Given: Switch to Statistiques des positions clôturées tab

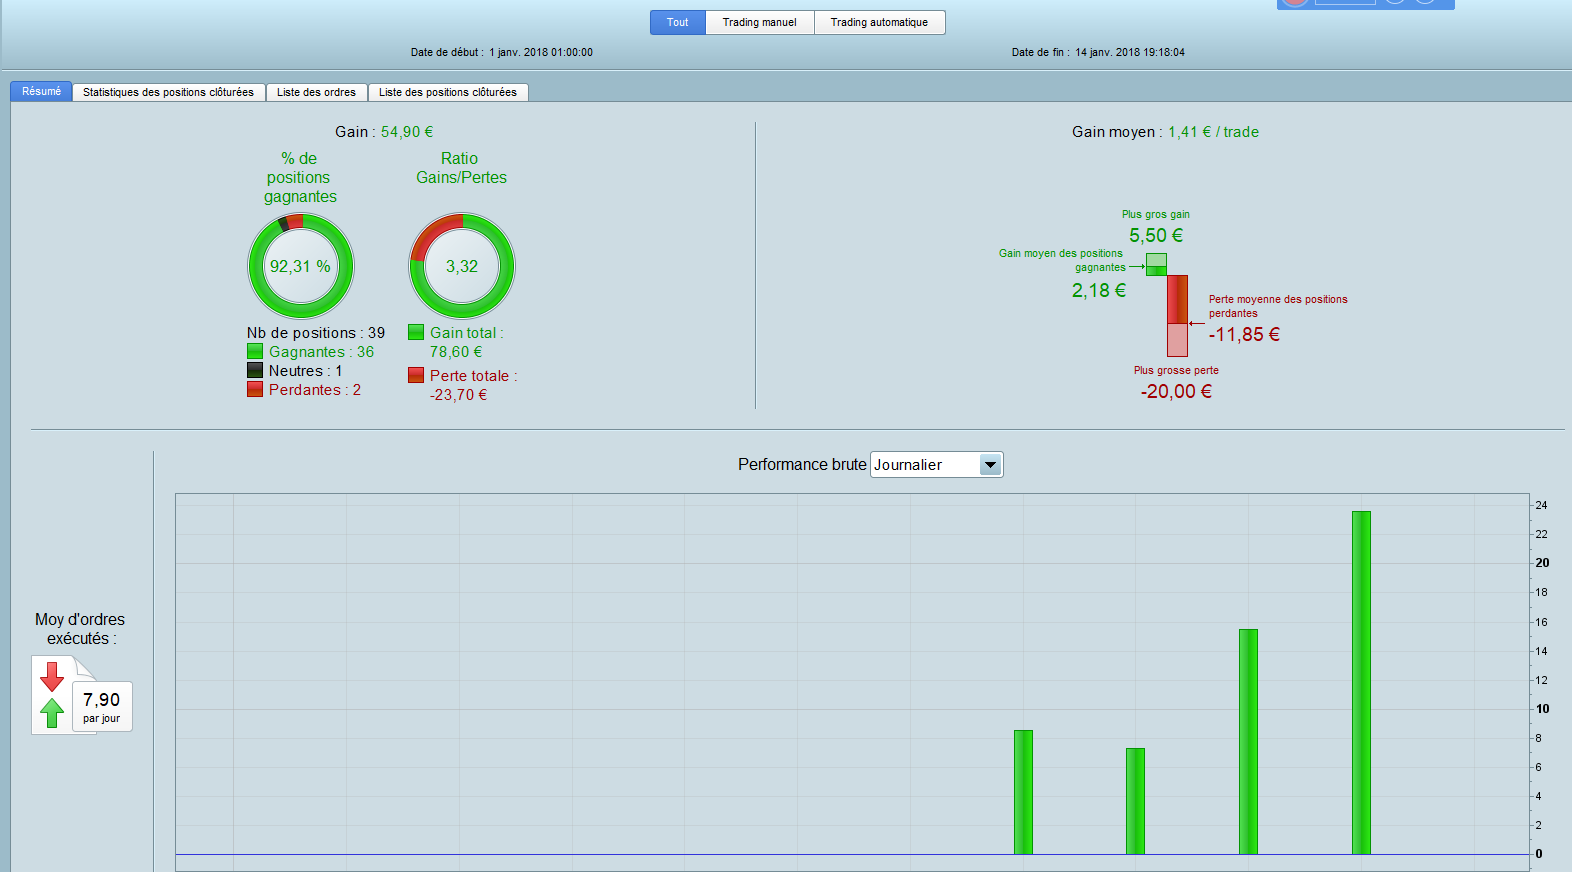Looking at the screenshot, I should 168,92.
